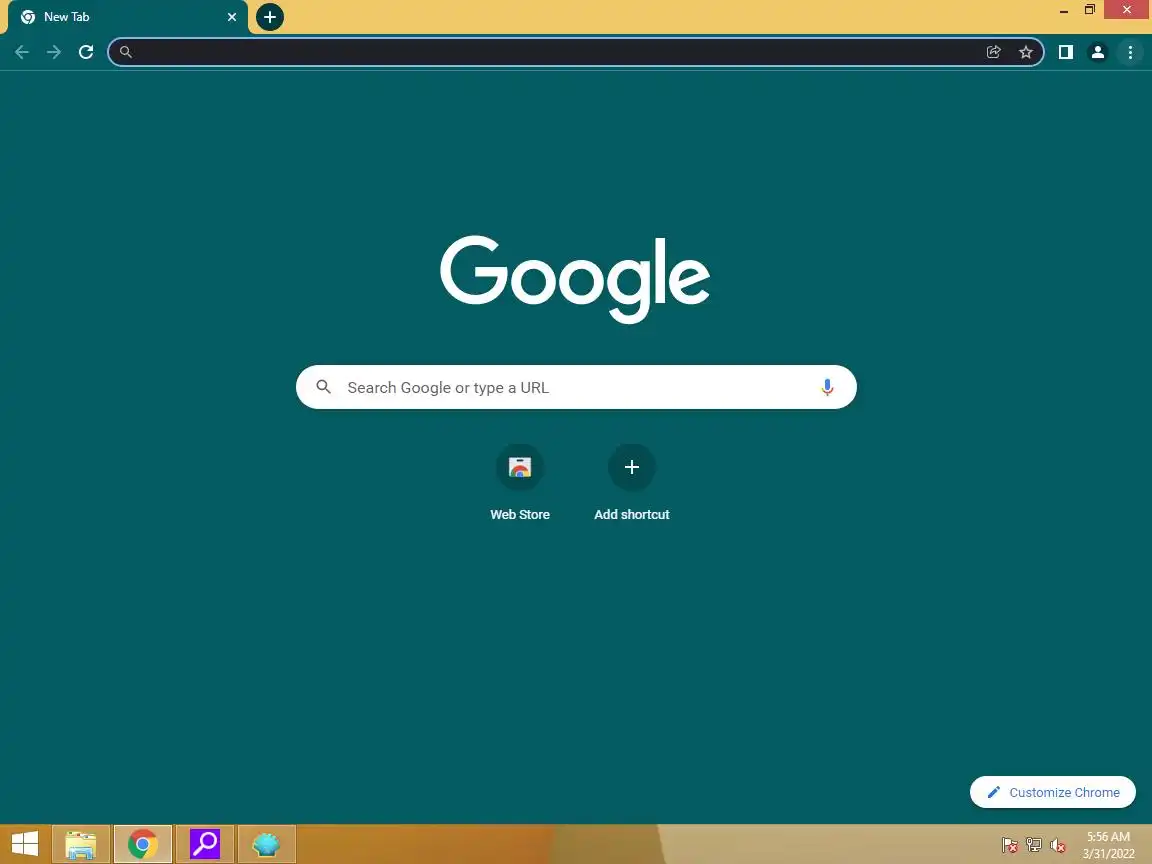Select the New Tab tab
Viewport: 1152px width, 864px height.
[128, 17]
